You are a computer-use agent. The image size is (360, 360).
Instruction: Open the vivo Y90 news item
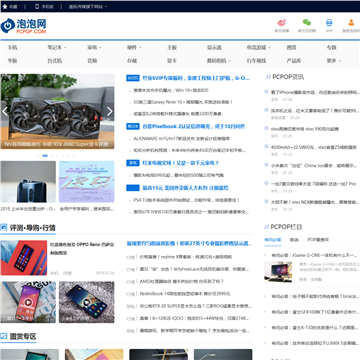point(305,129)
